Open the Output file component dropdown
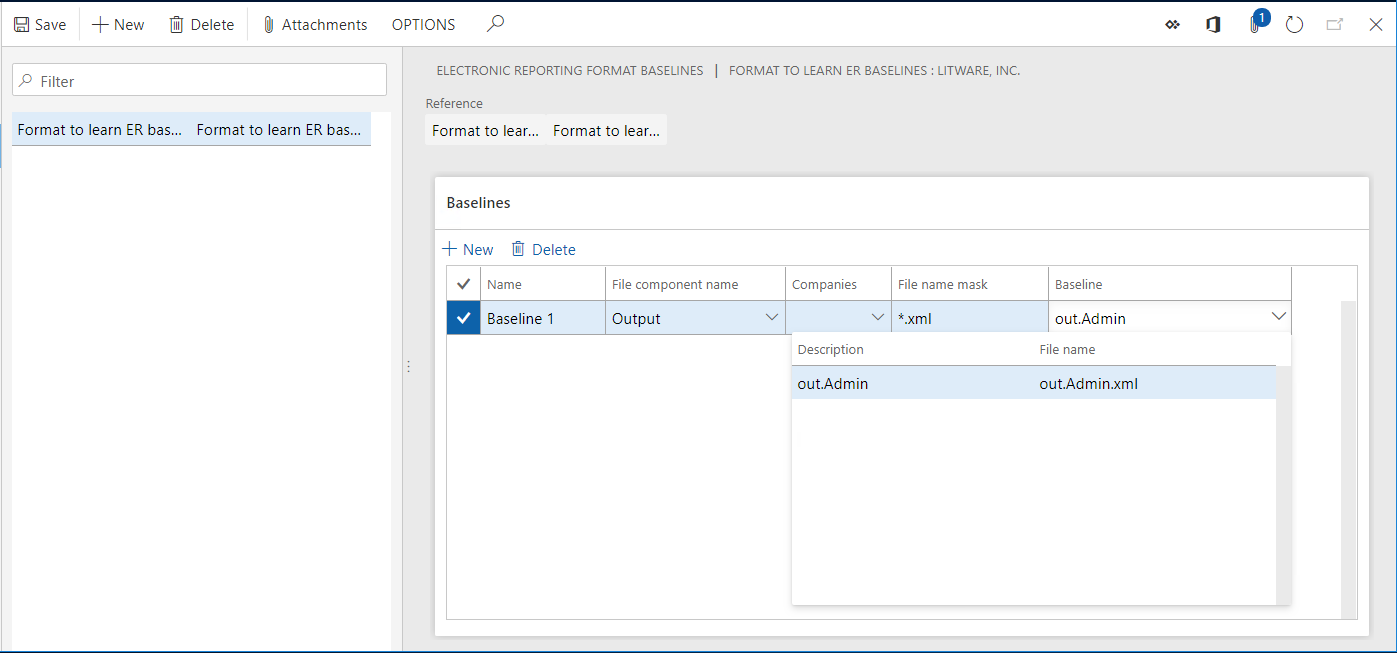The image size is (1397, 653). [772, 316]
